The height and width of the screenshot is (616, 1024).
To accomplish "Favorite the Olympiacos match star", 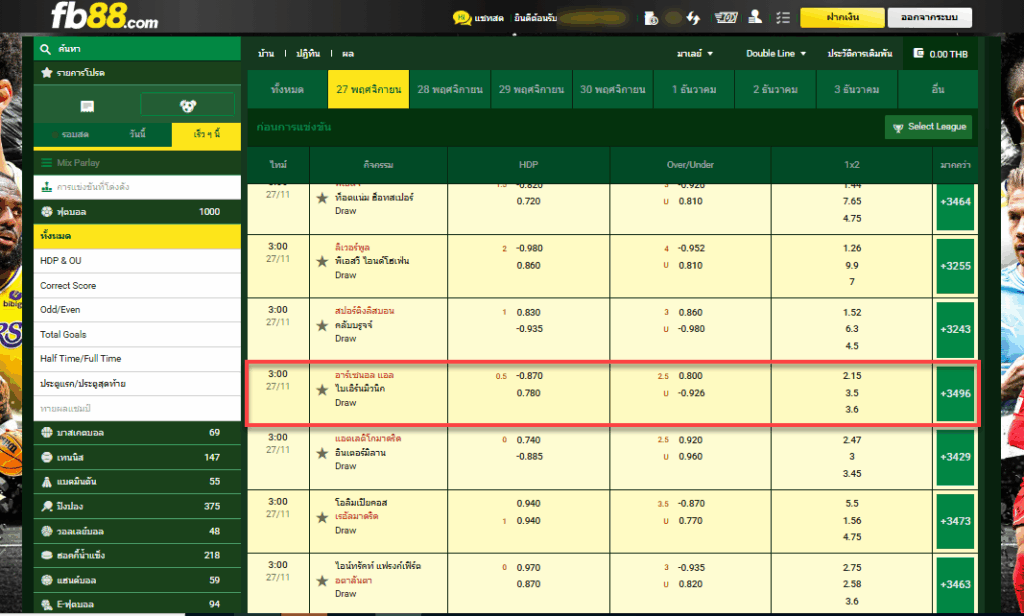I will coord(322,517).
